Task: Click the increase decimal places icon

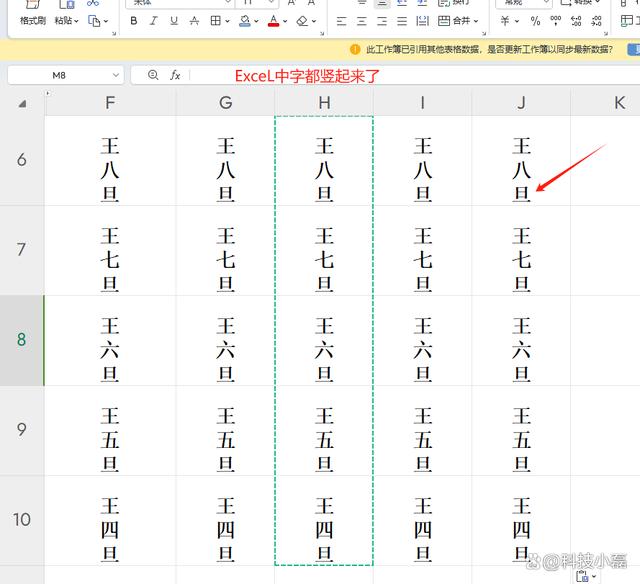Action: click(576, 21)
